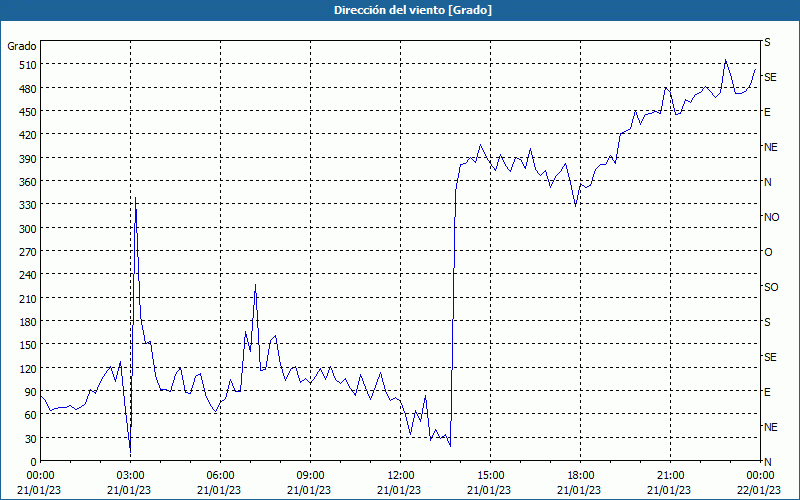Select the 510 y-axis tick label
The height and width of the screenshot is (500, 800).
pos(28,65)
